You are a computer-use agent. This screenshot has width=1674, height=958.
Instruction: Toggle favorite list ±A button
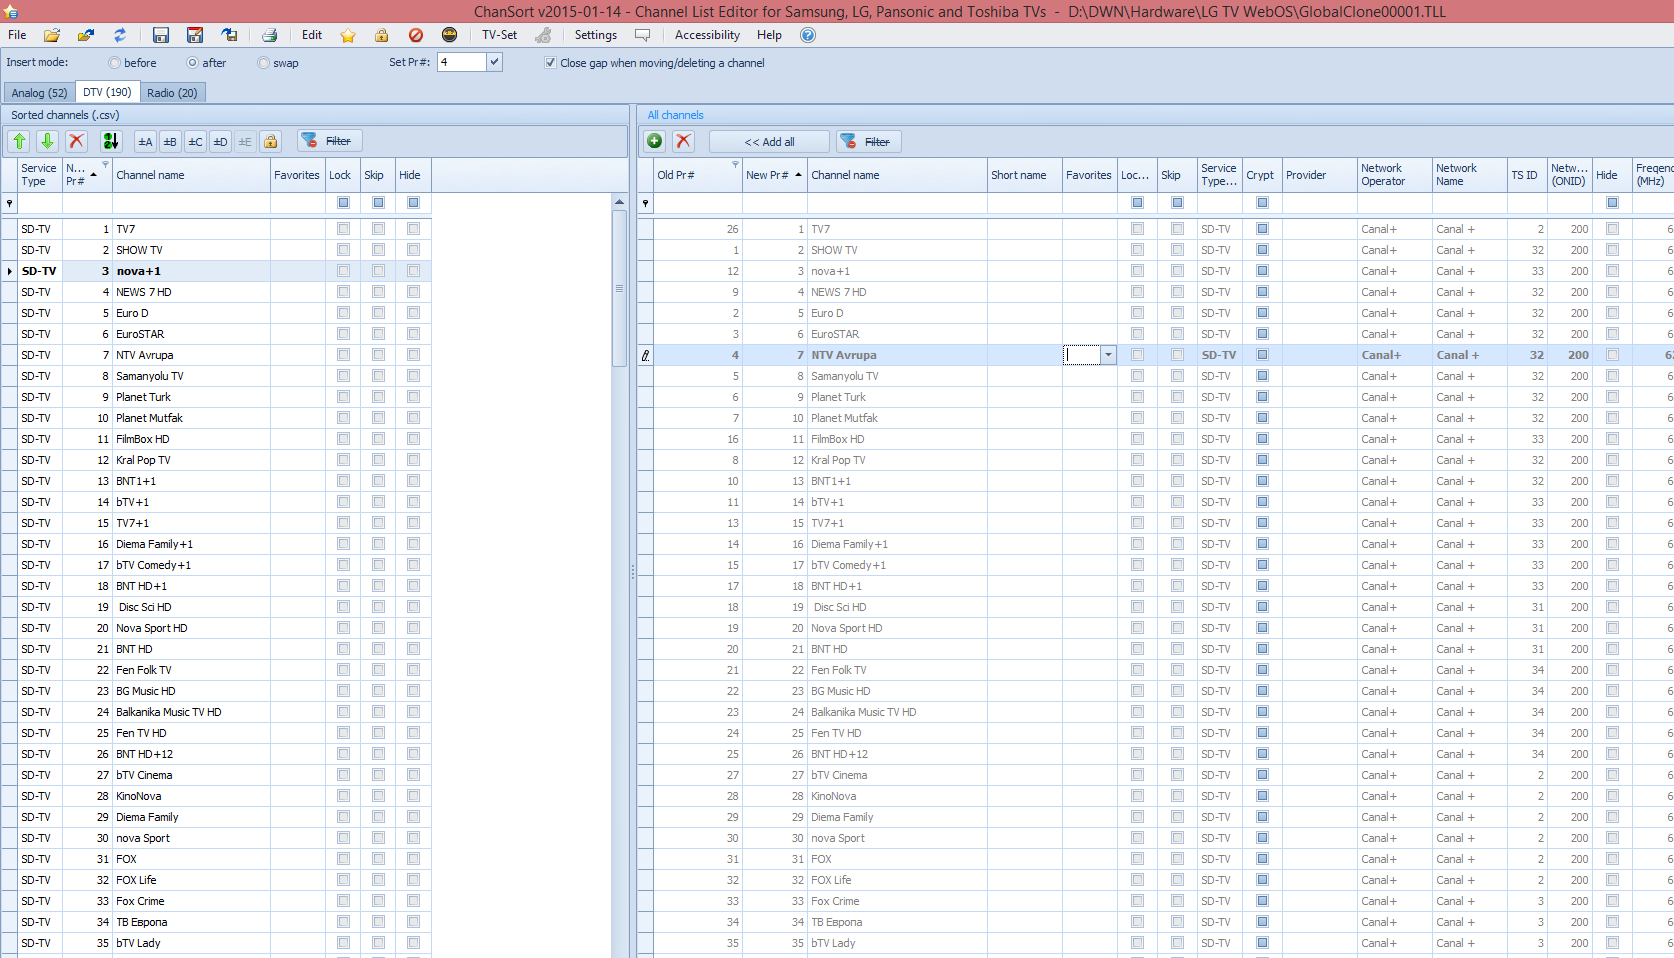click(x=145, y=141)
